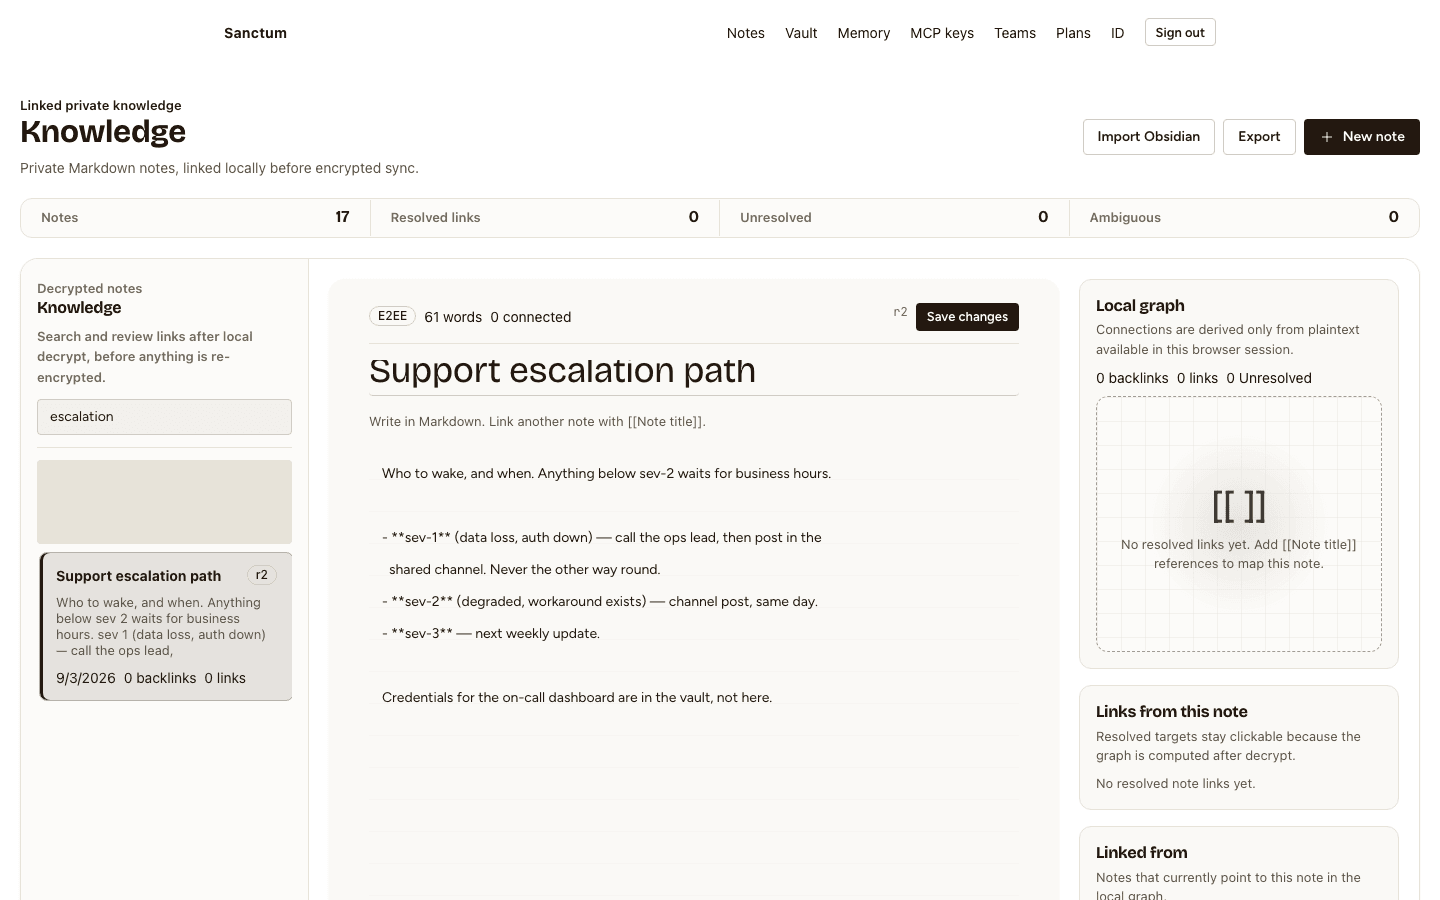This screenshot has height=900, width=1440.
Task: Click the "Links from this note" heading
Action: 1172,711
